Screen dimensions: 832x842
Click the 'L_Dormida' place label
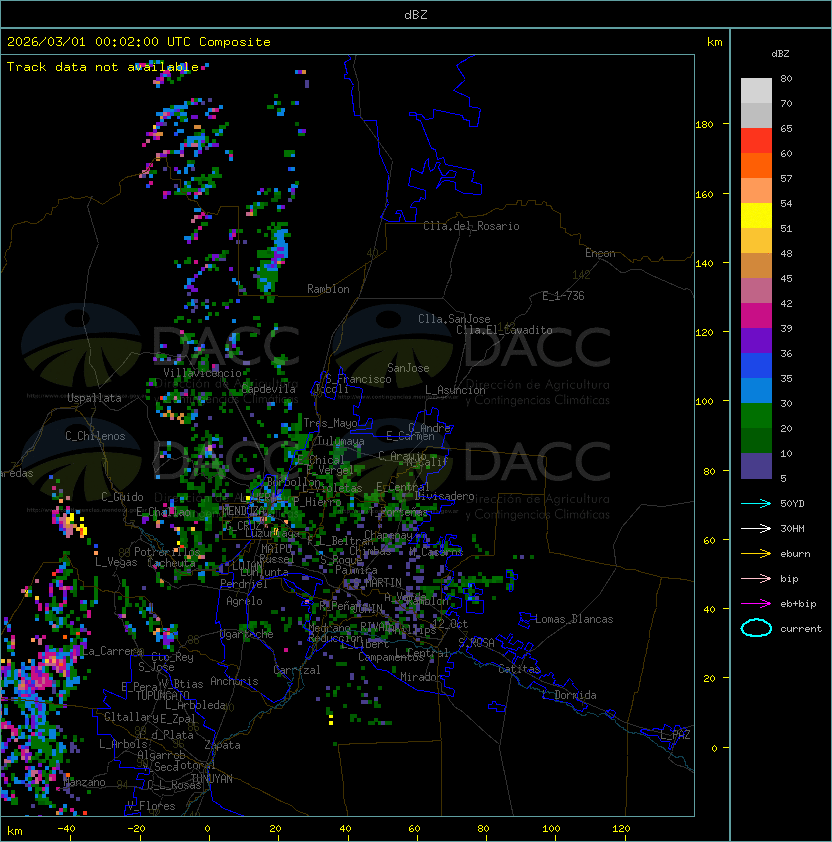(x=569, y=695)
